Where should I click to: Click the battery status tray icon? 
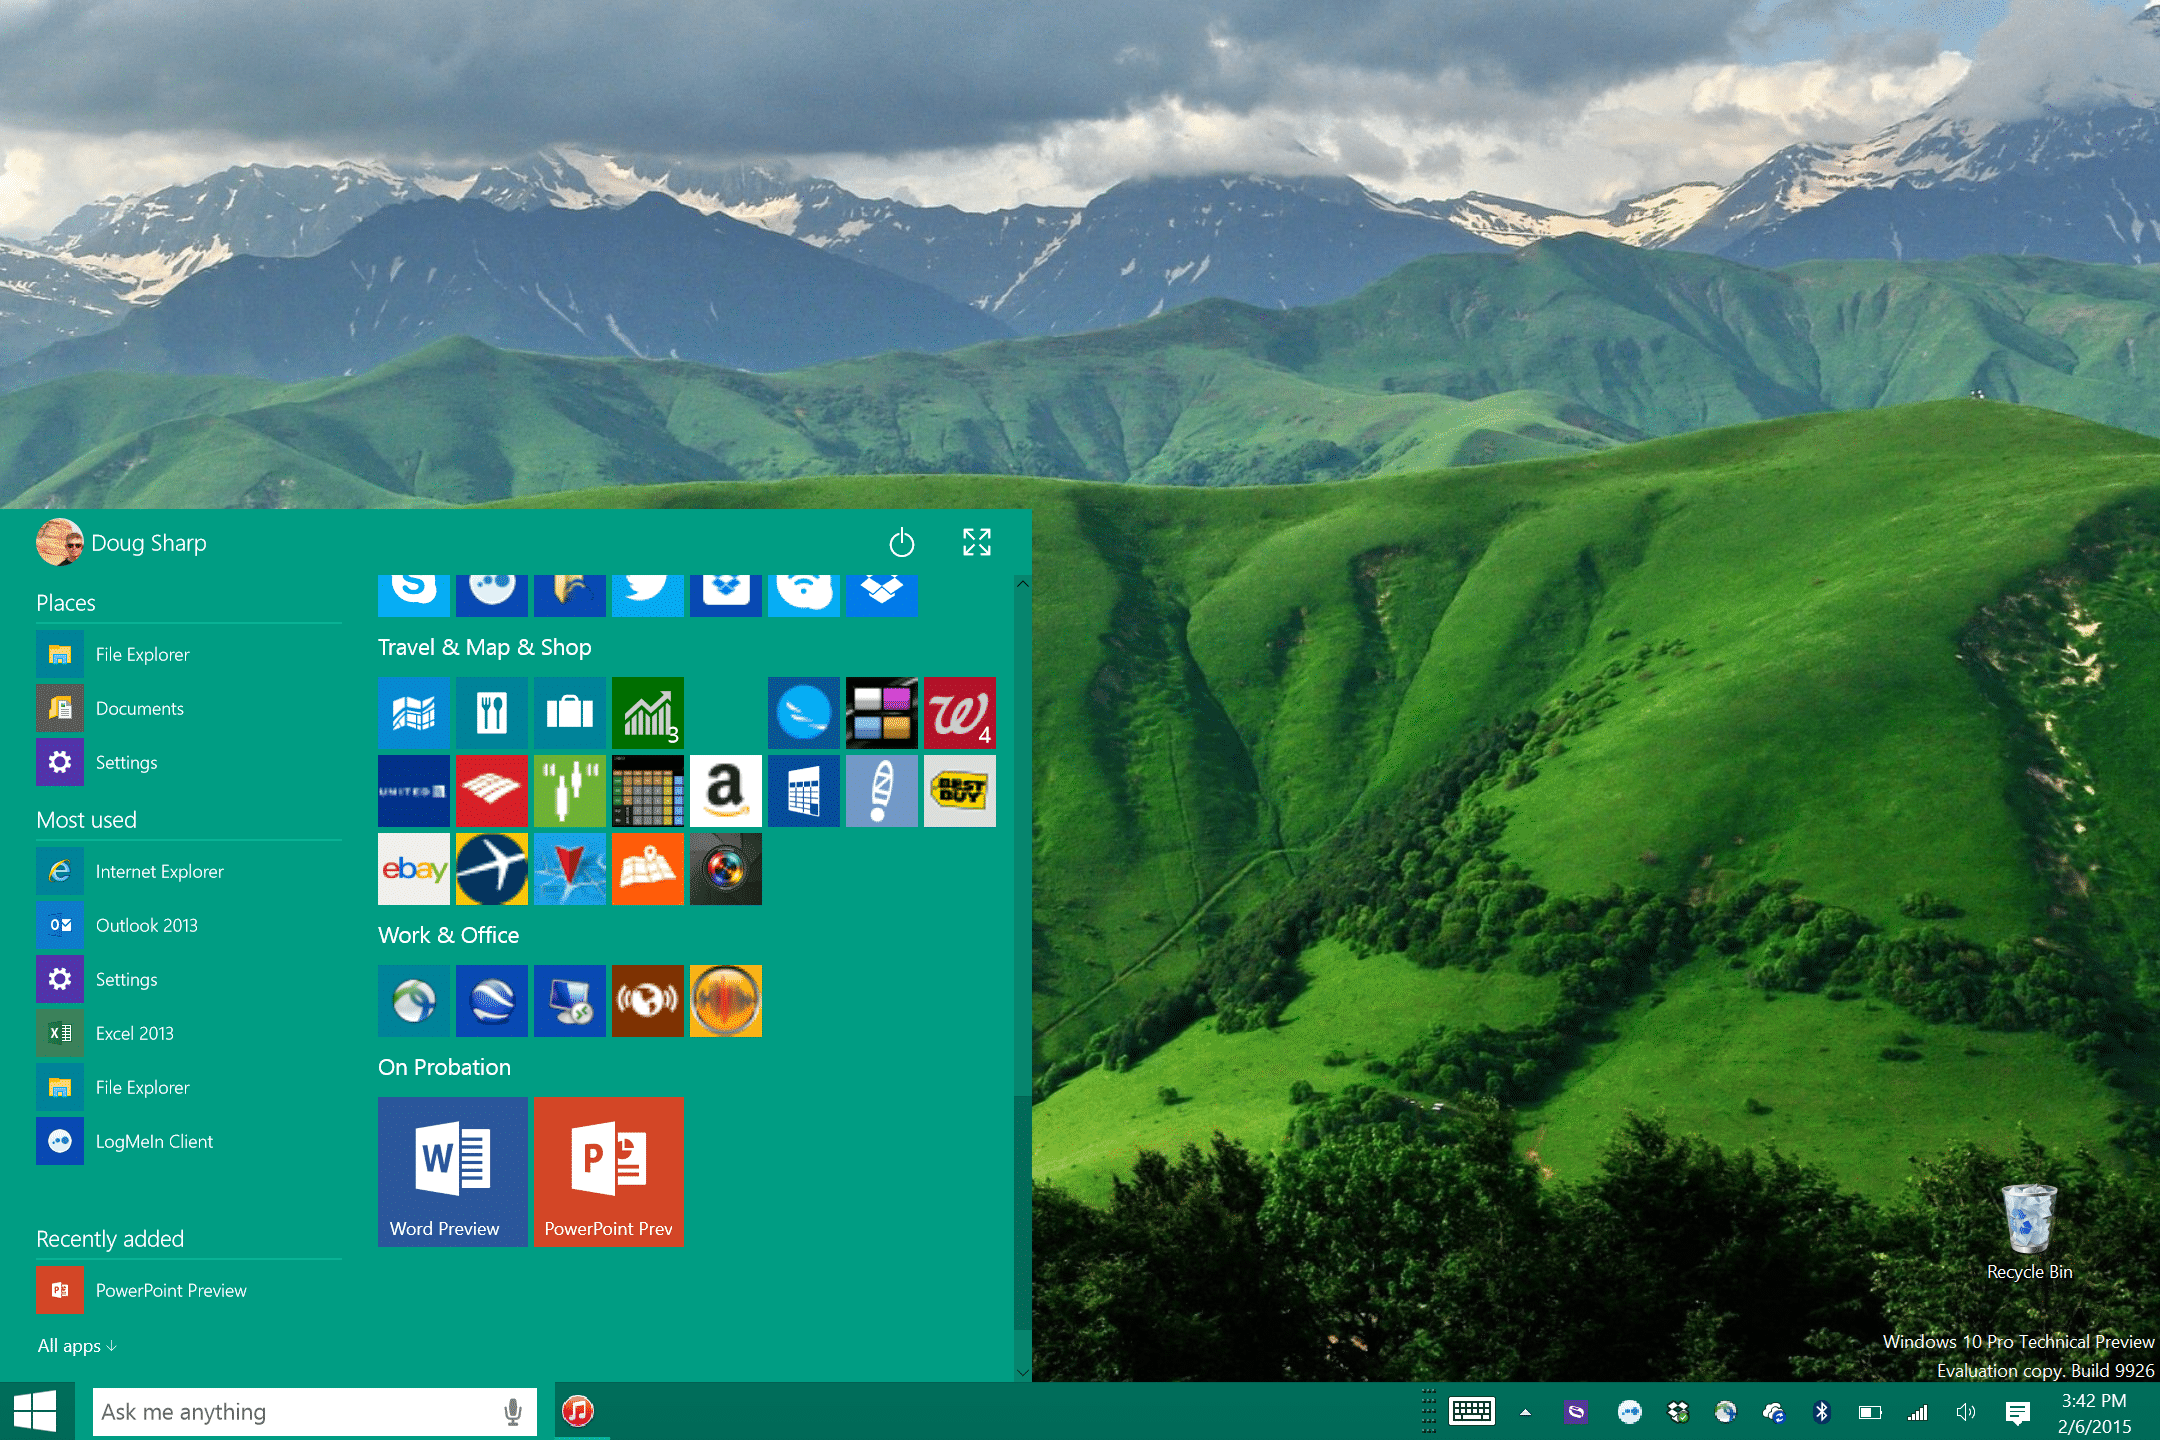pos(1870,1412)
